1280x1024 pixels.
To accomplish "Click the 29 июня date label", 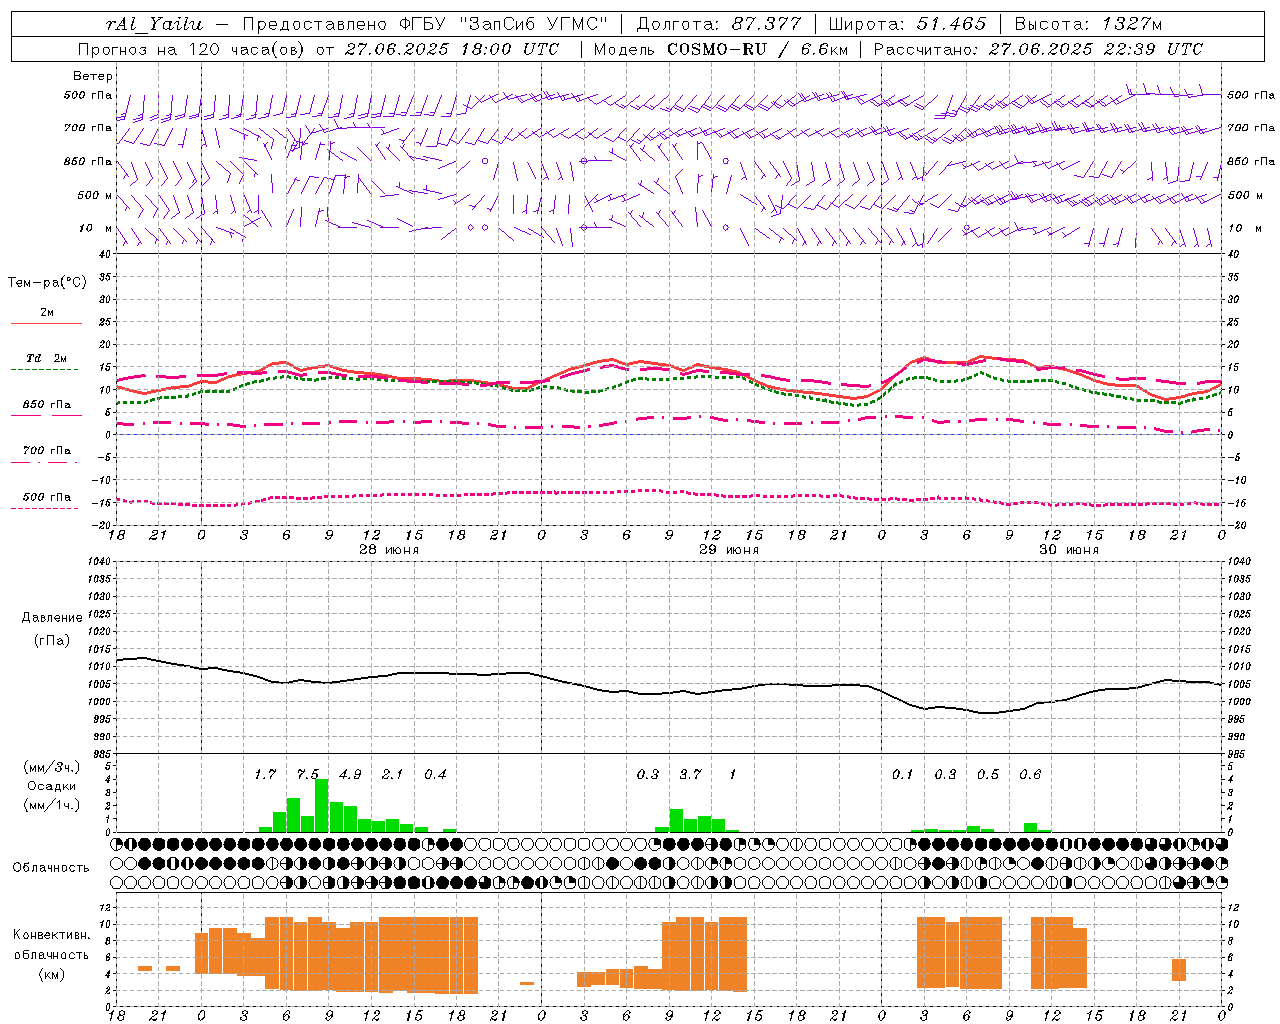I will point(728,550).
